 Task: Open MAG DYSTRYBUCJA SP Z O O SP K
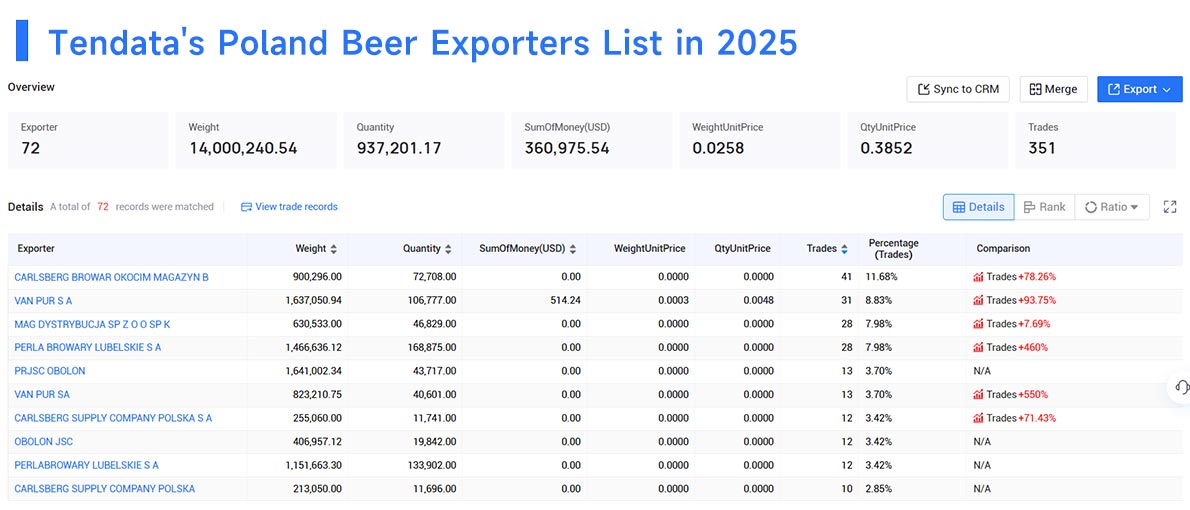[93, 324]
